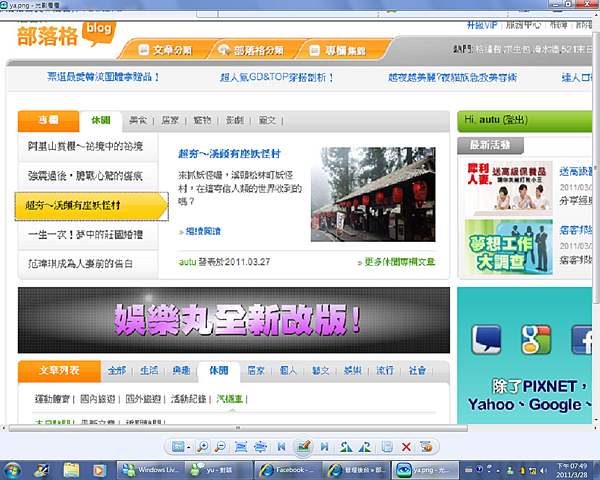The width and height of the screenshot is (600, 480).
Task: Select 生活 tab in 文章列表
Action: 149,371
